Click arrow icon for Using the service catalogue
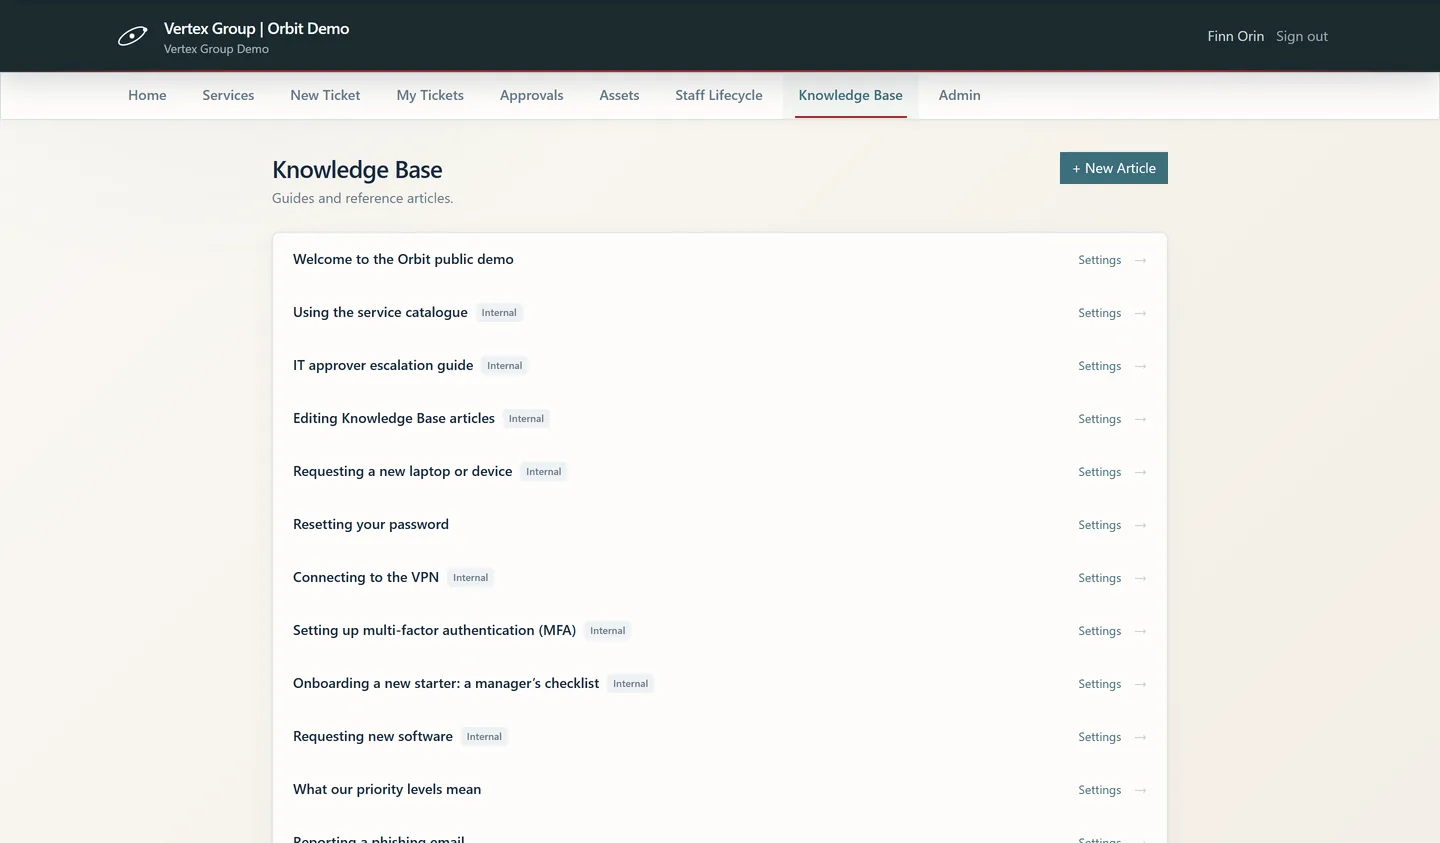This screenshot has width=1440, height=843. [1140, 313]
